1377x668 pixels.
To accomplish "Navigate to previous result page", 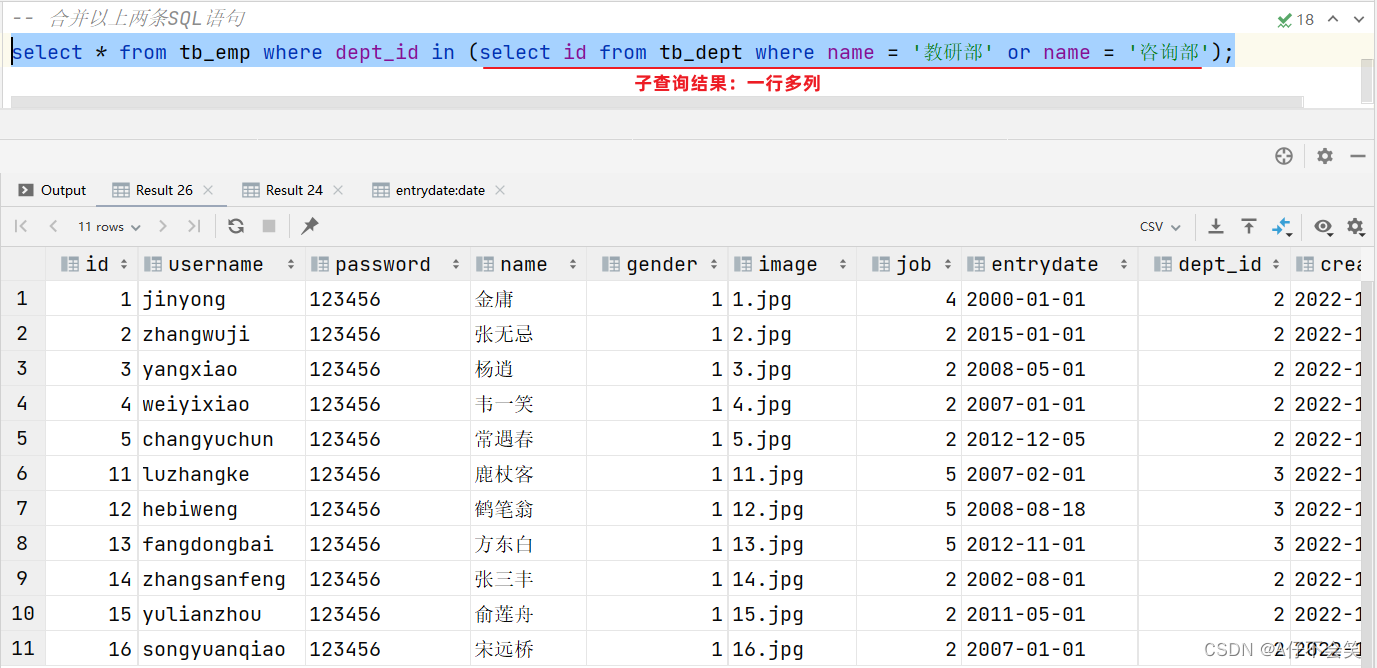I will (53, 226).
